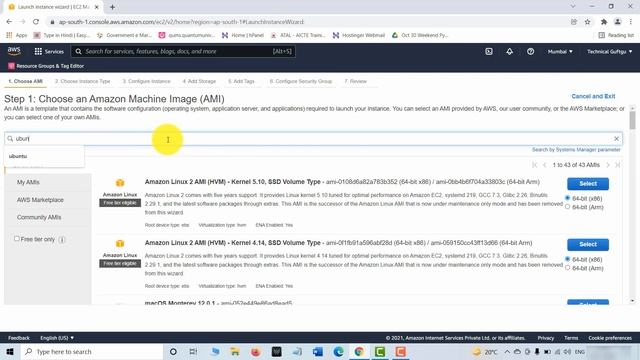Enable Free tier only checkbox
Image resolution: width=640 pixels, height=360 pixels.
click(17, 239)
